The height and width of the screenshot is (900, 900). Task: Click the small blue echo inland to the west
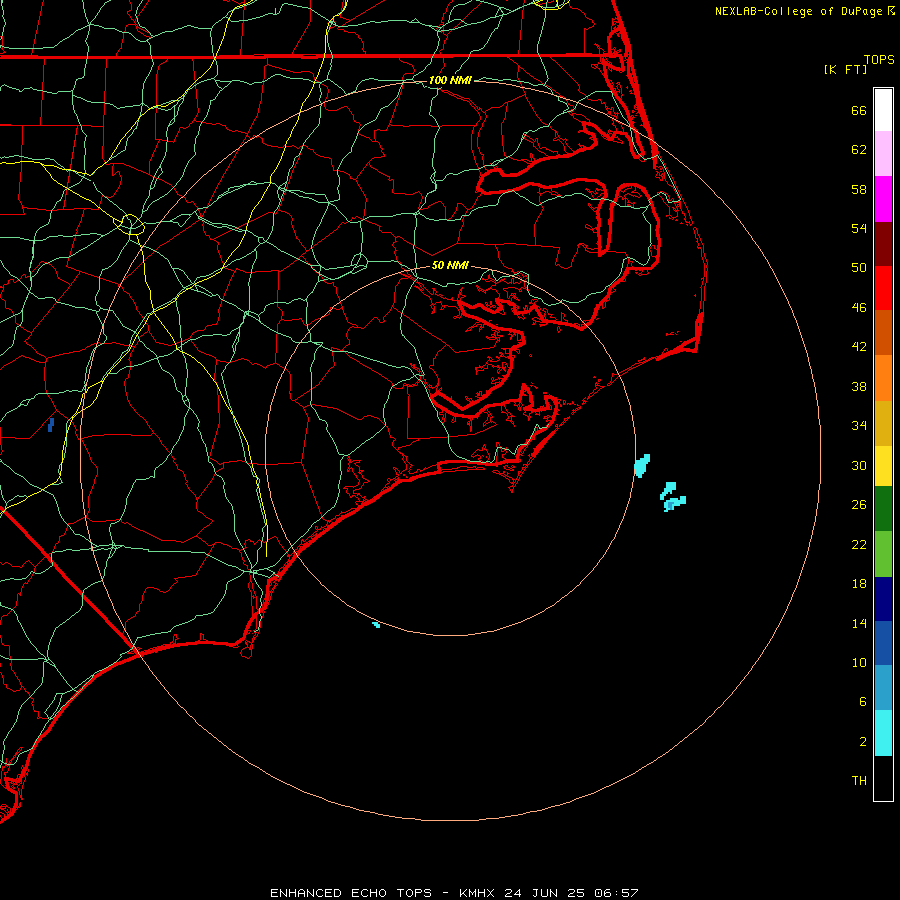tap(51, 425)
